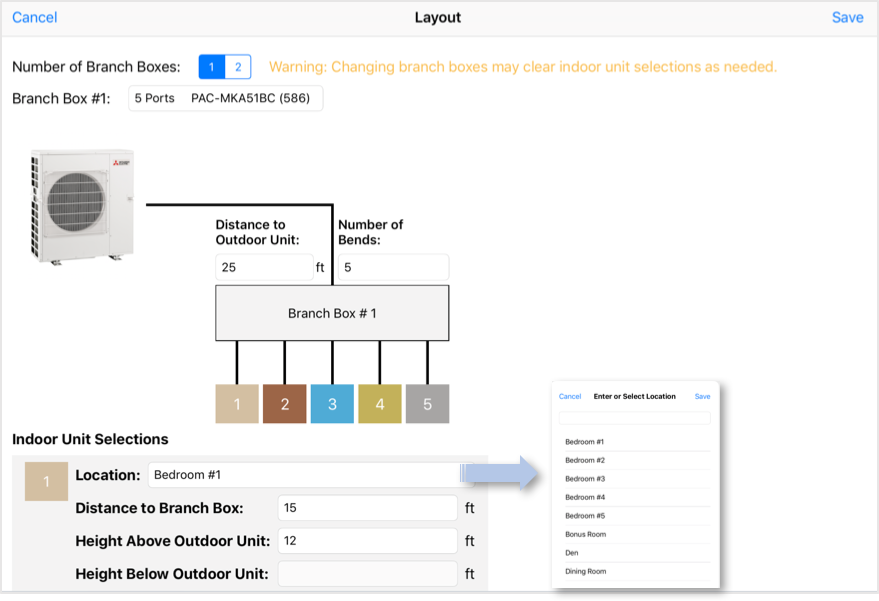Cancel the Layout screen

click(35, 17)
